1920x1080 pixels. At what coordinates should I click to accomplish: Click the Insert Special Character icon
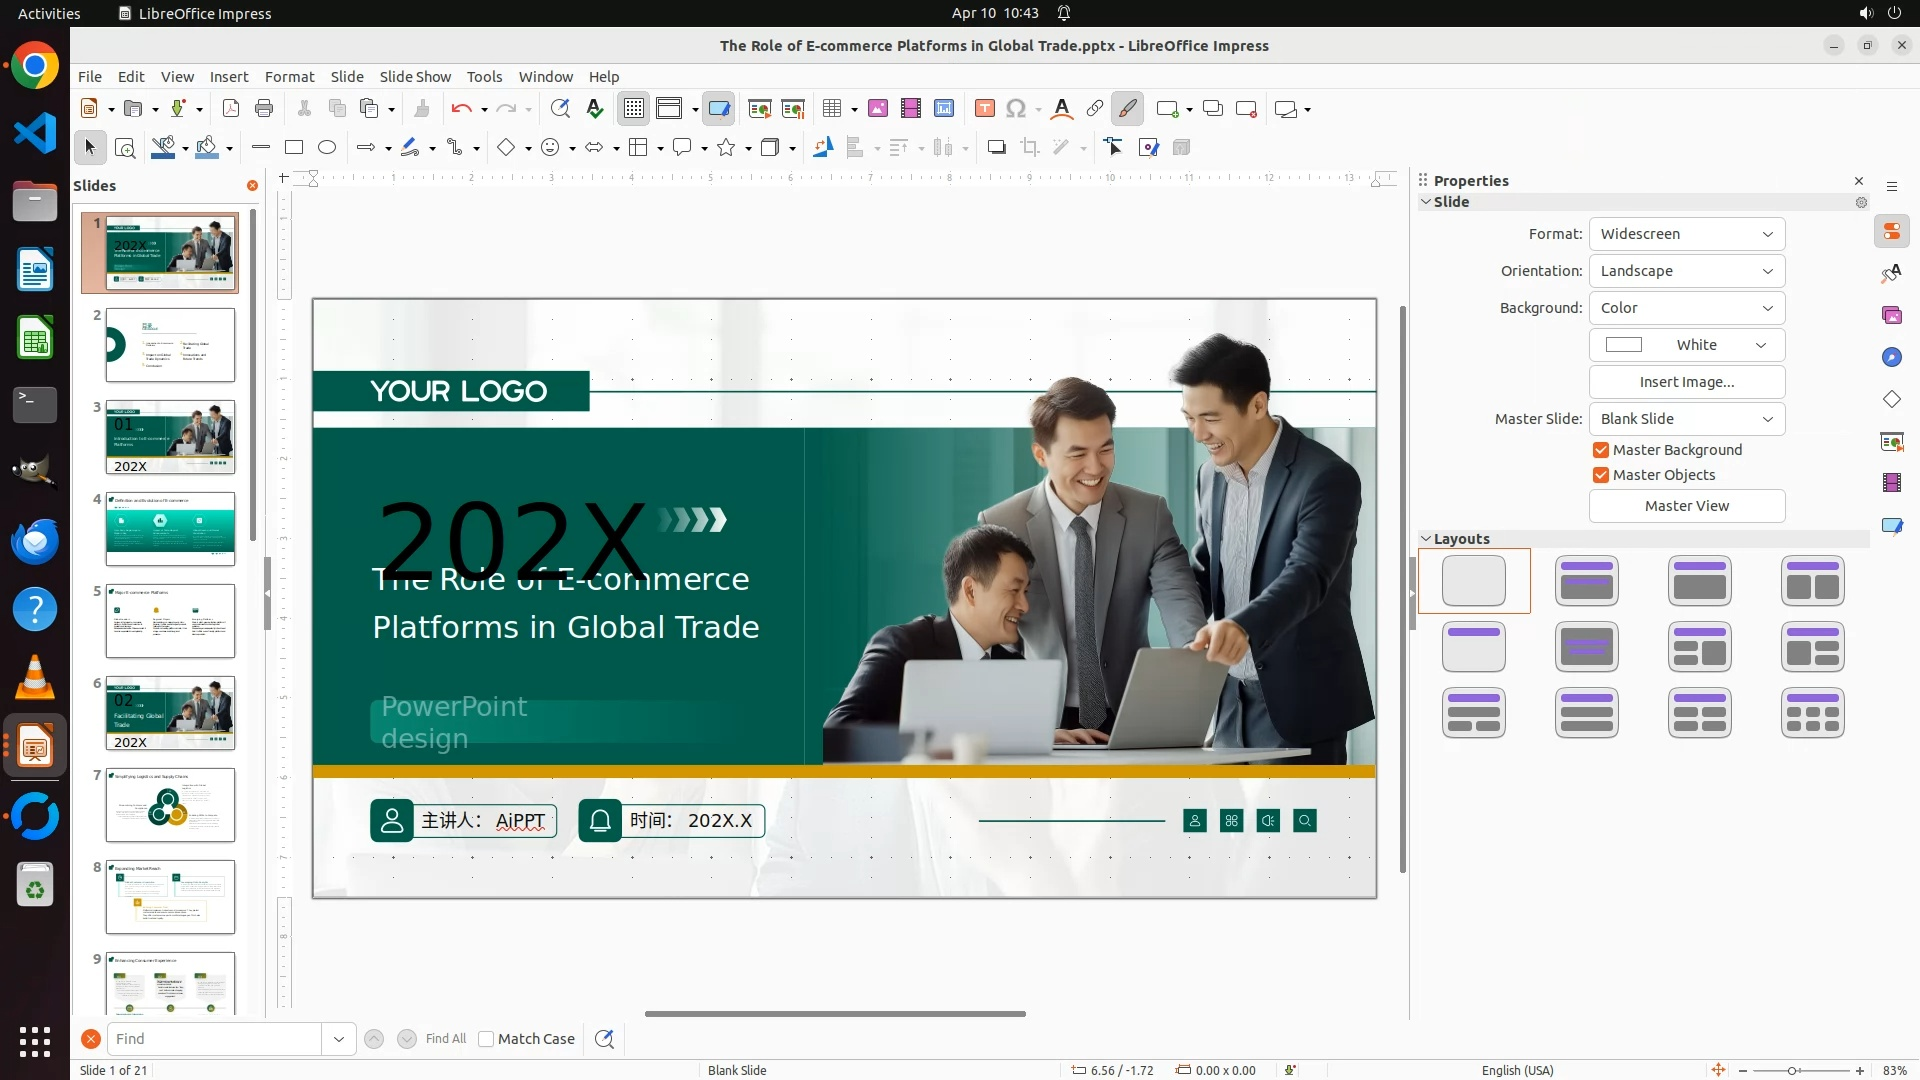point(1016,109)
